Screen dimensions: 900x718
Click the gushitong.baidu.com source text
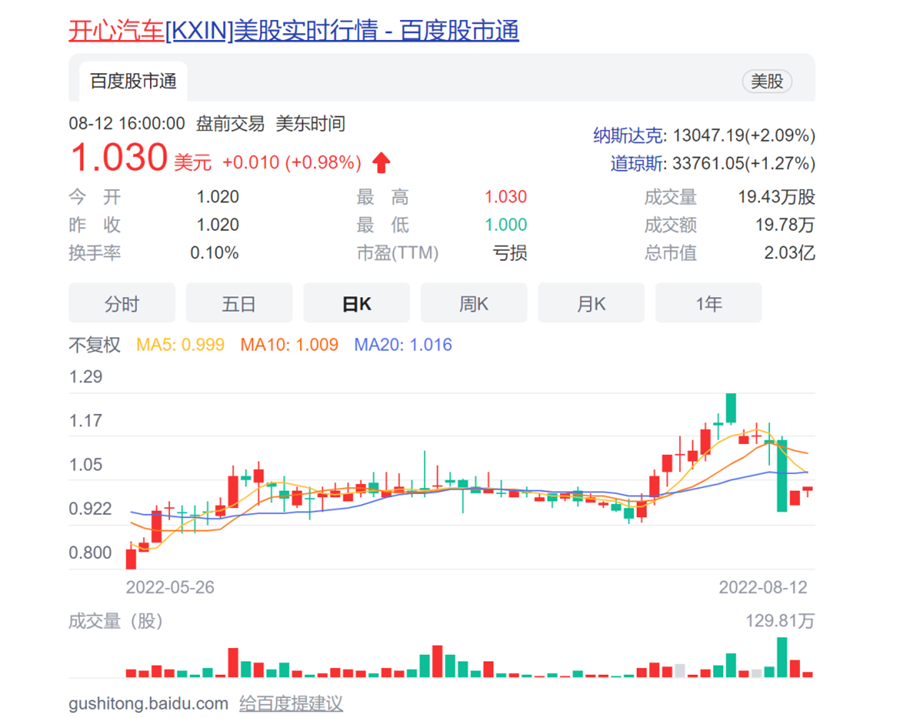148,703
